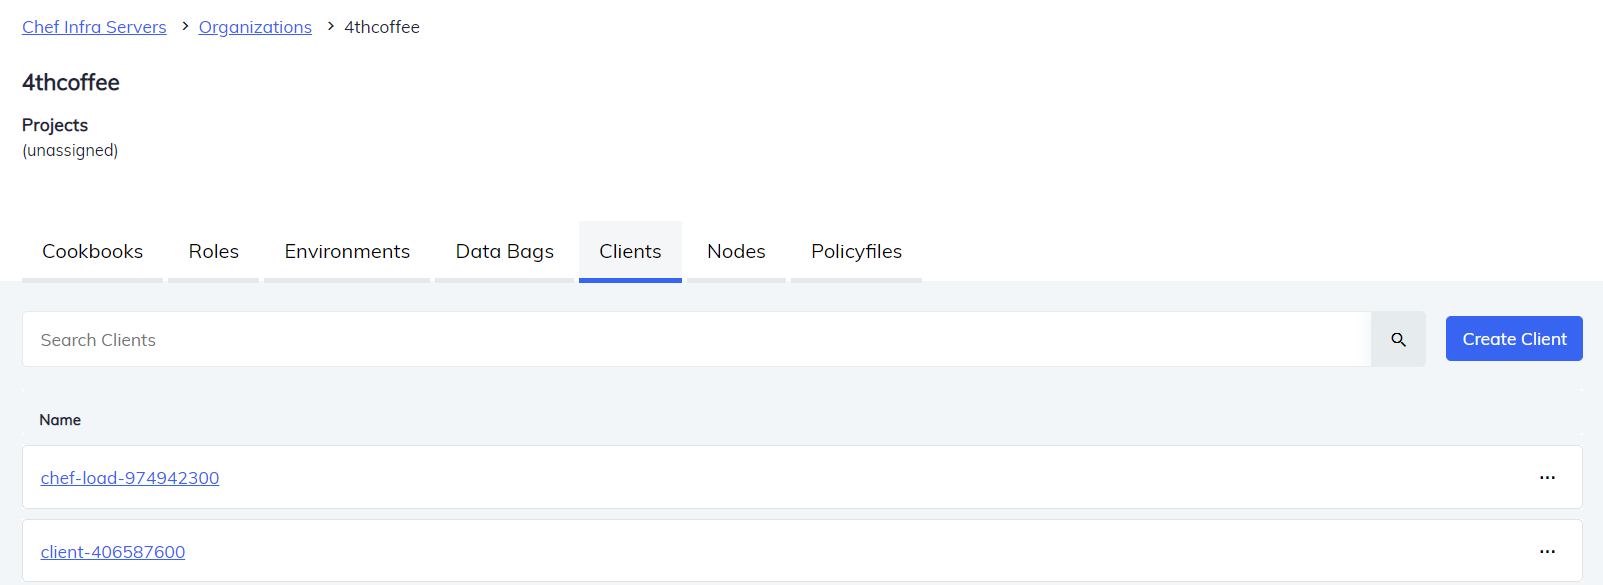The width and height of the screenshot is (1603, 585).
Task: Switch to the Data Bags tab
Action: (x=504, y=251)
